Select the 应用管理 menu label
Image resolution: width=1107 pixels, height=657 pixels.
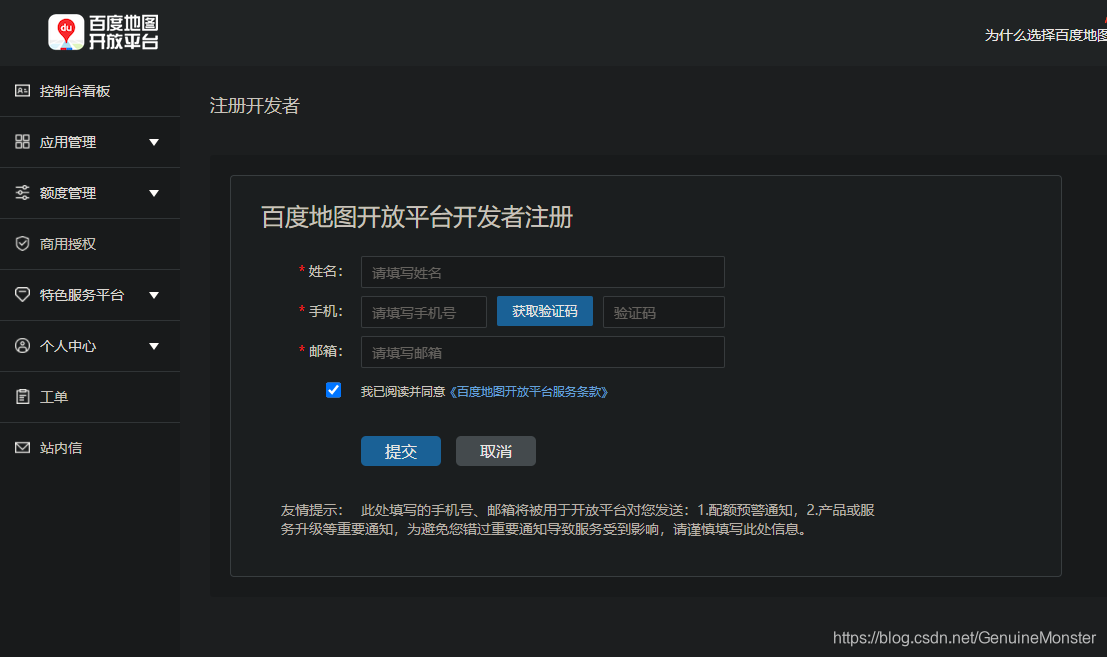tap(68, 142)
